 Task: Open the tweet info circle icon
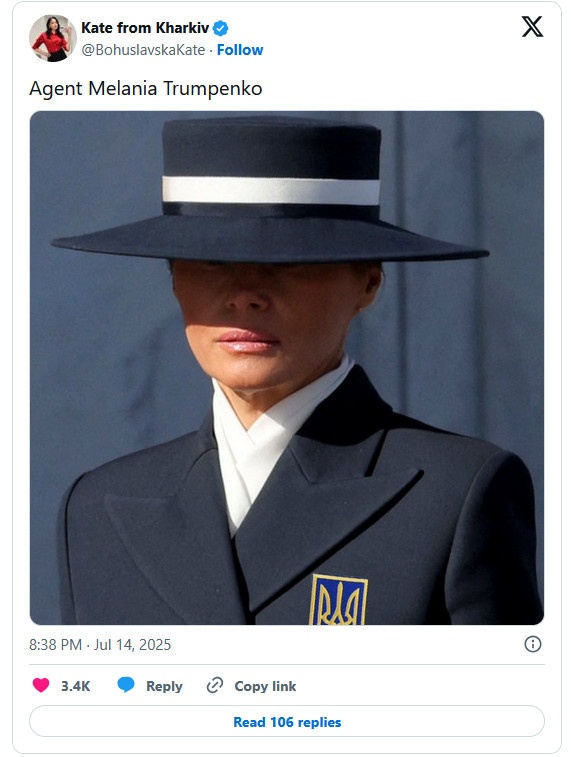tap(532, 644)
